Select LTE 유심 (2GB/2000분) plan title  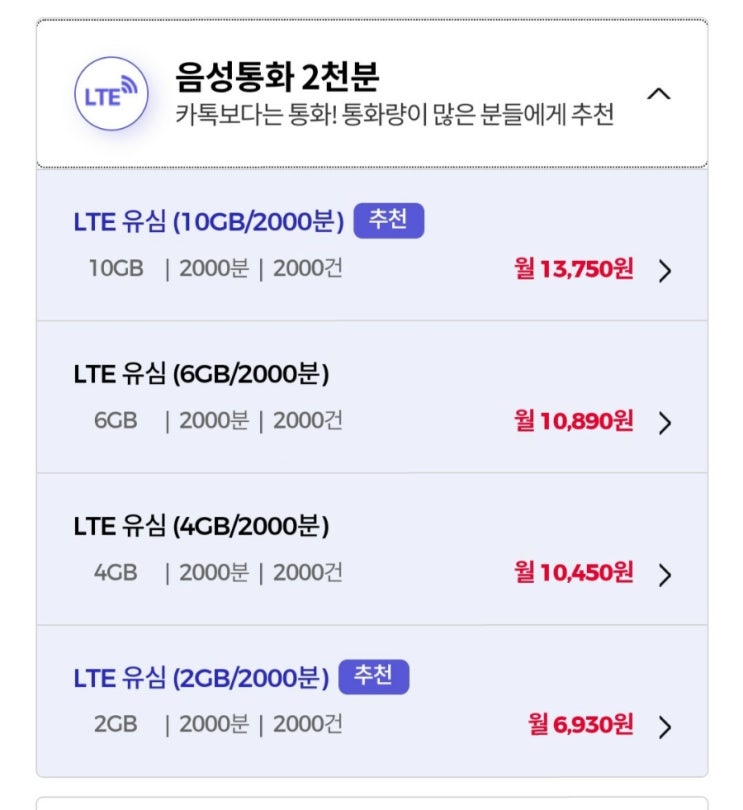[x=201, y=678]
